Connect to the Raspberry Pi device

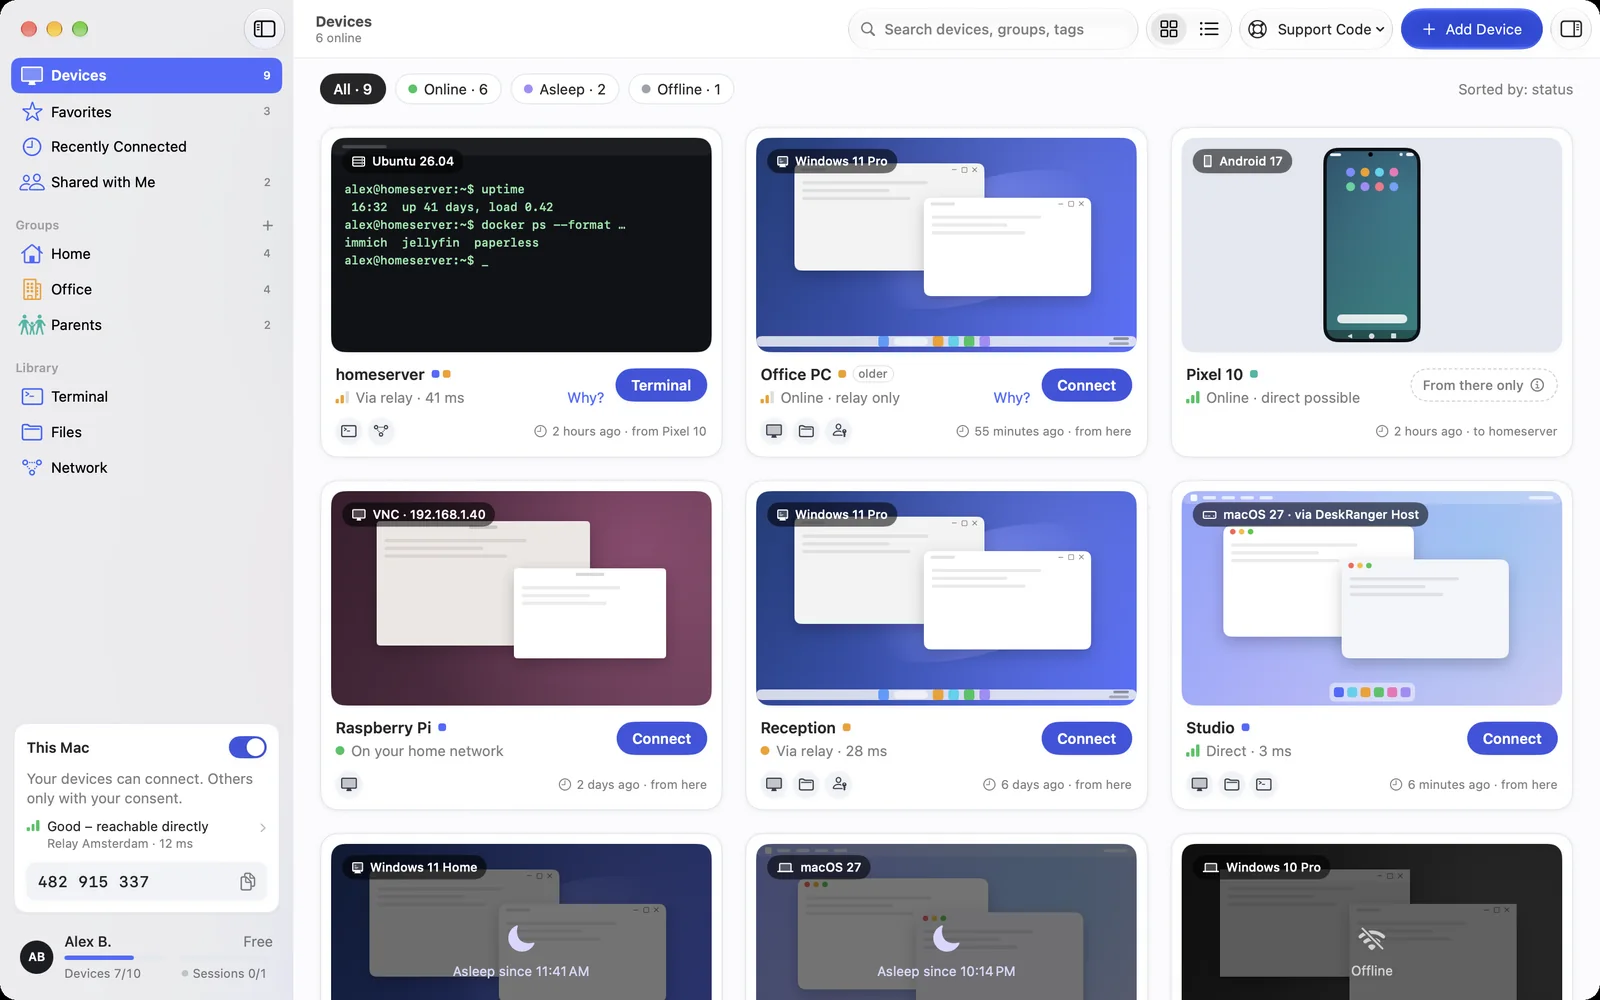tap(661, 738)
